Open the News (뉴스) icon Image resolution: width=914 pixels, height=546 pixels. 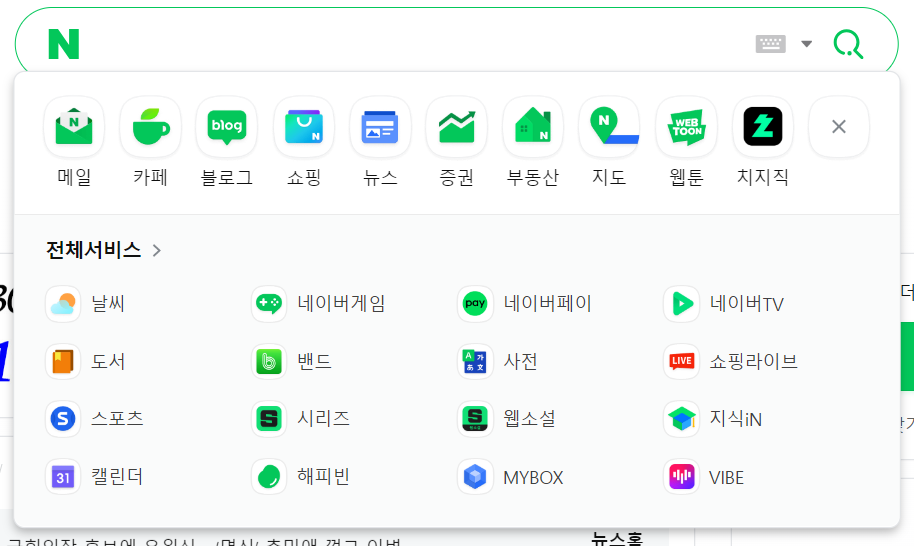coord(380,126)
